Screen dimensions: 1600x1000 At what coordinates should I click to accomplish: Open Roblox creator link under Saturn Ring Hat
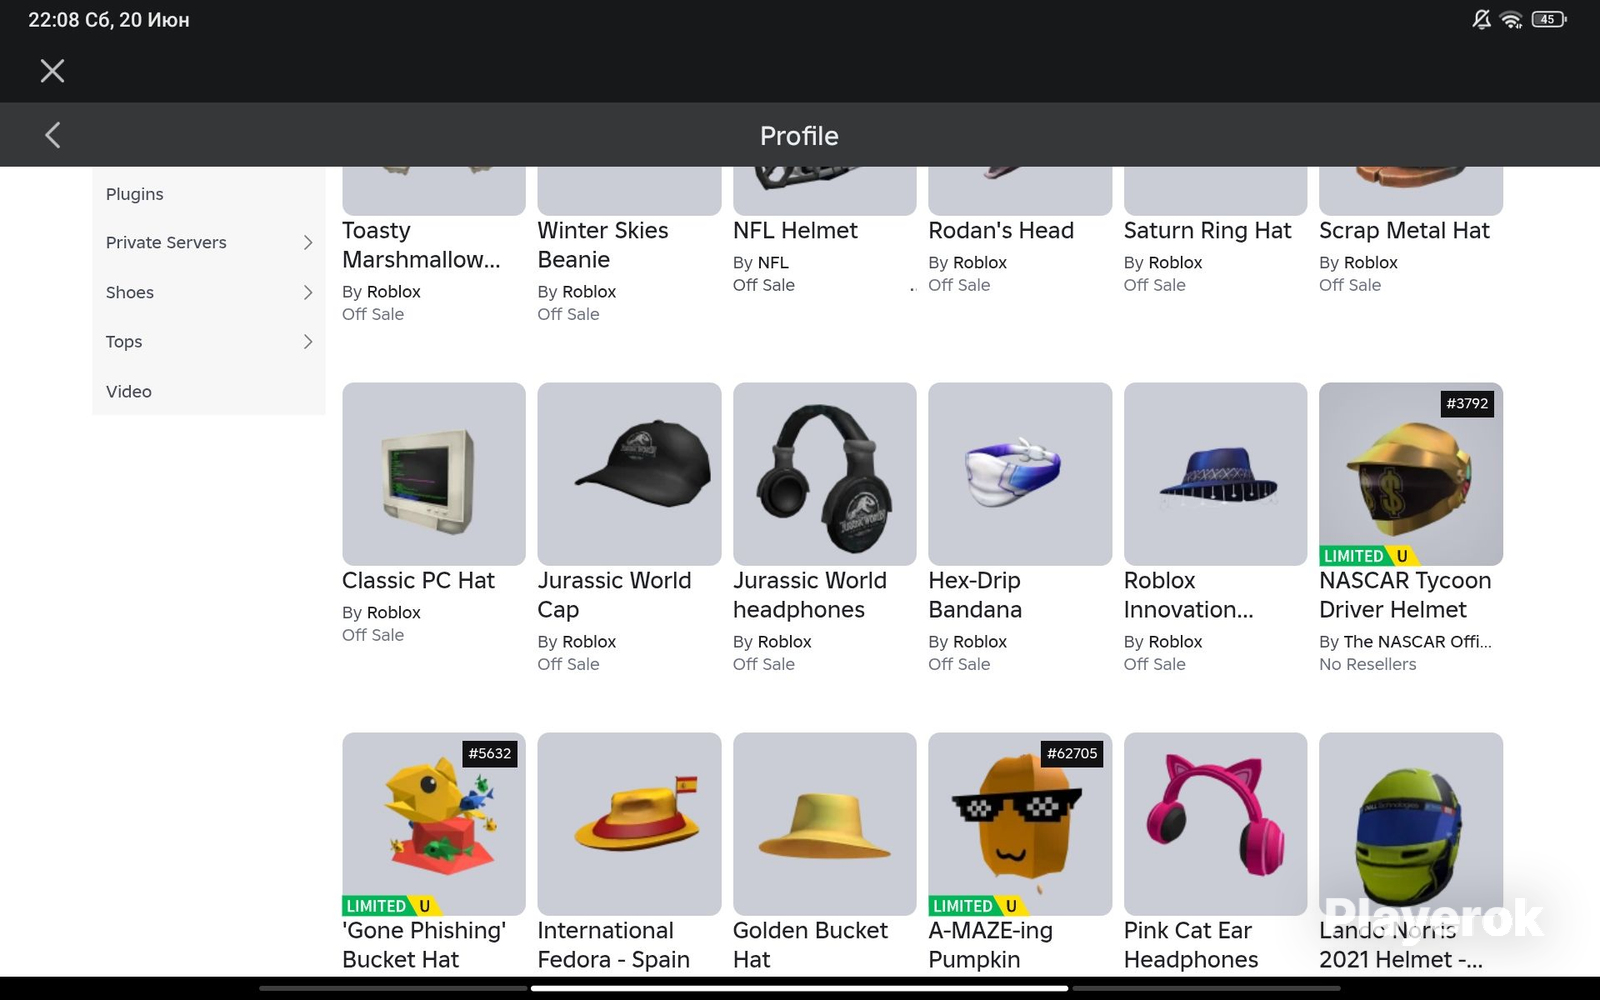click(1175, 263)
